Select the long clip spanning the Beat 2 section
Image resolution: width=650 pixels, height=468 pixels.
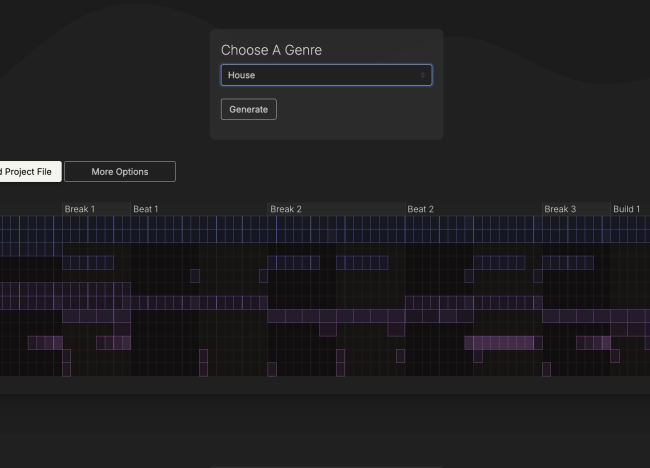click(x=473, y=302)
